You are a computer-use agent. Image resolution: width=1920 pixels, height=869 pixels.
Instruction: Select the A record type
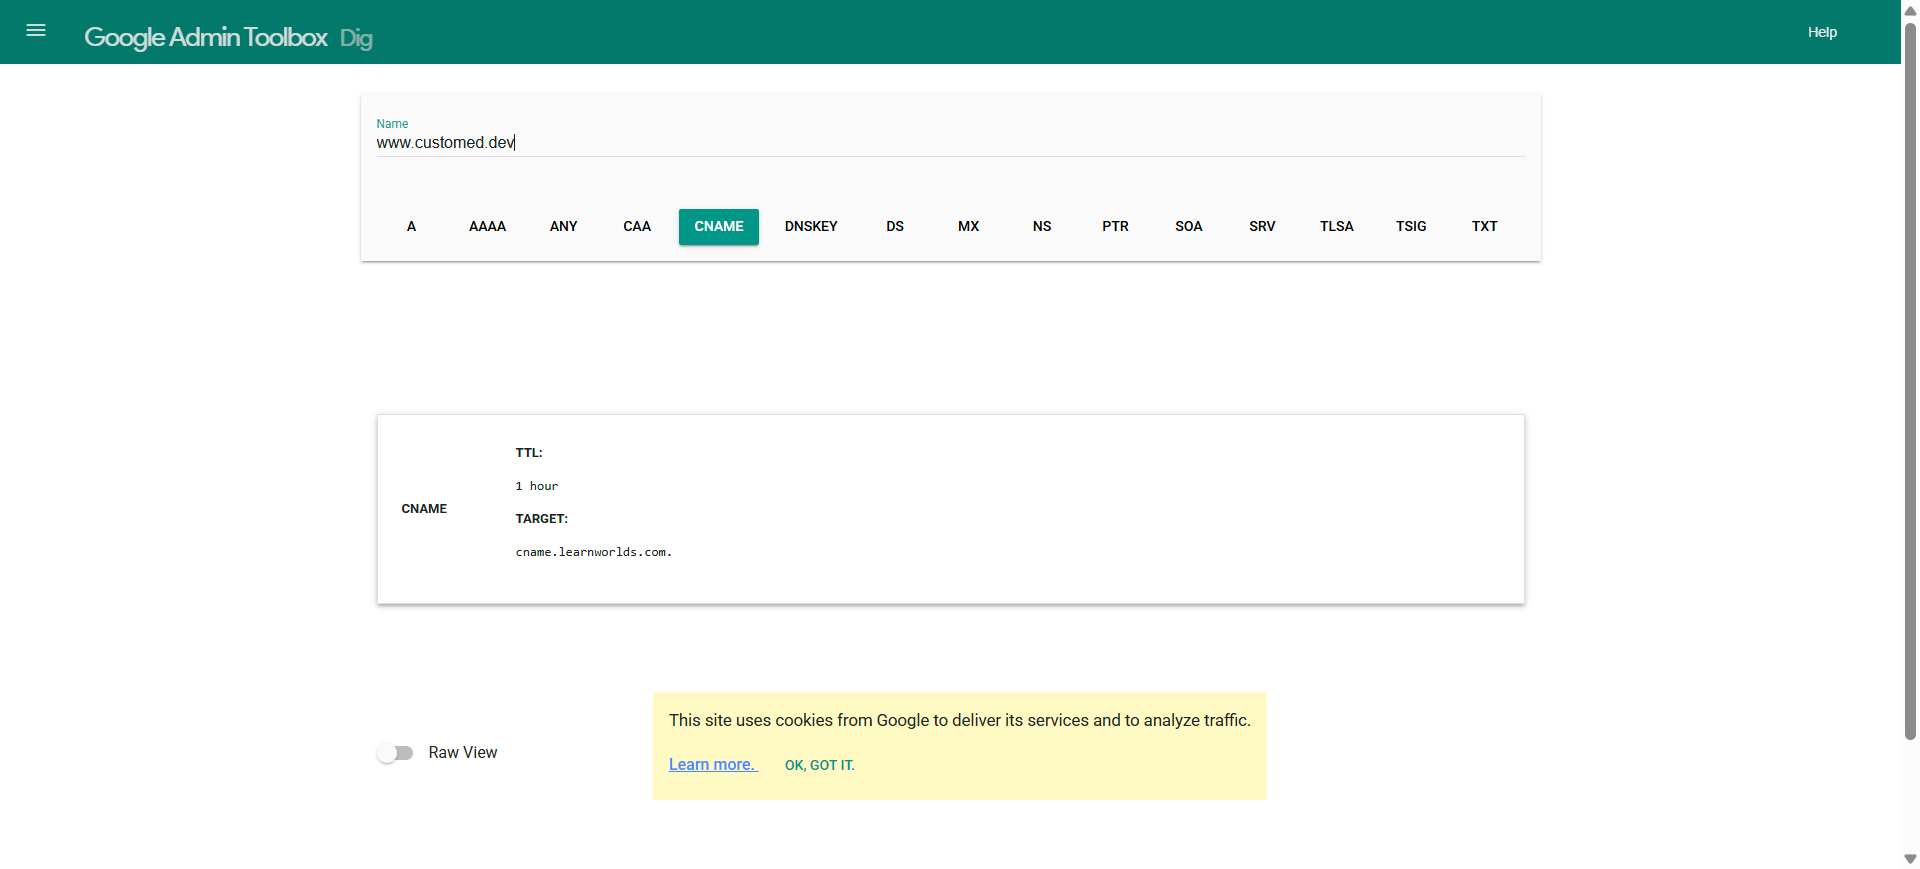pos(411,227)
